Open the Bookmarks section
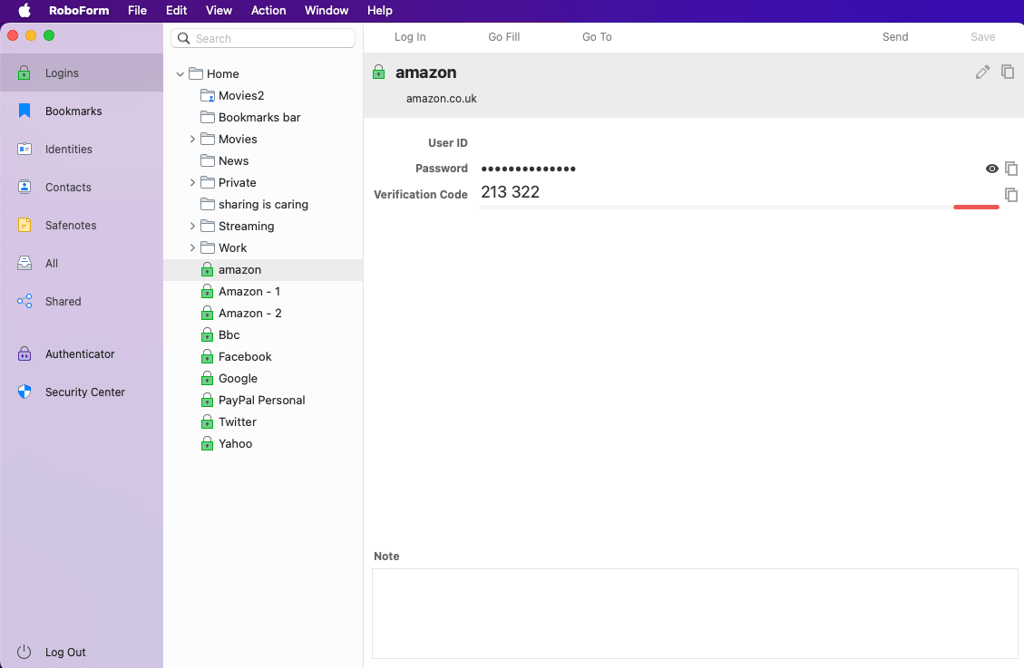This screenshot has width=1024, height=668. [81, 111]
